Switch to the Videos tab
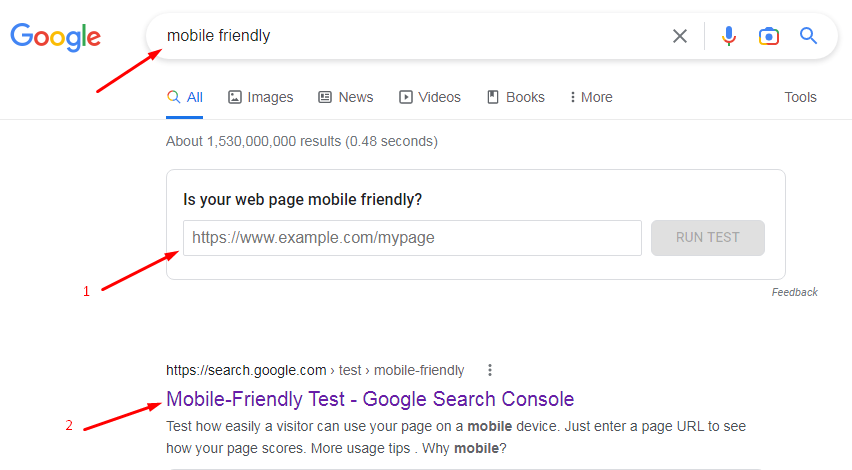852x470 pixels. click(x=430, y=97)
